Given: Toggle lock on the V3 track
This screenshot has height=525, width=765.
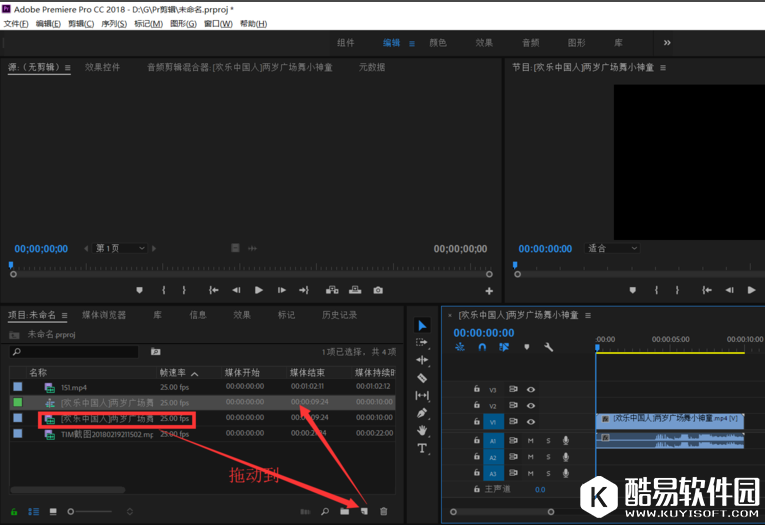Looking at the screenshot, I should pyautogui.click(x=477, y=389).
